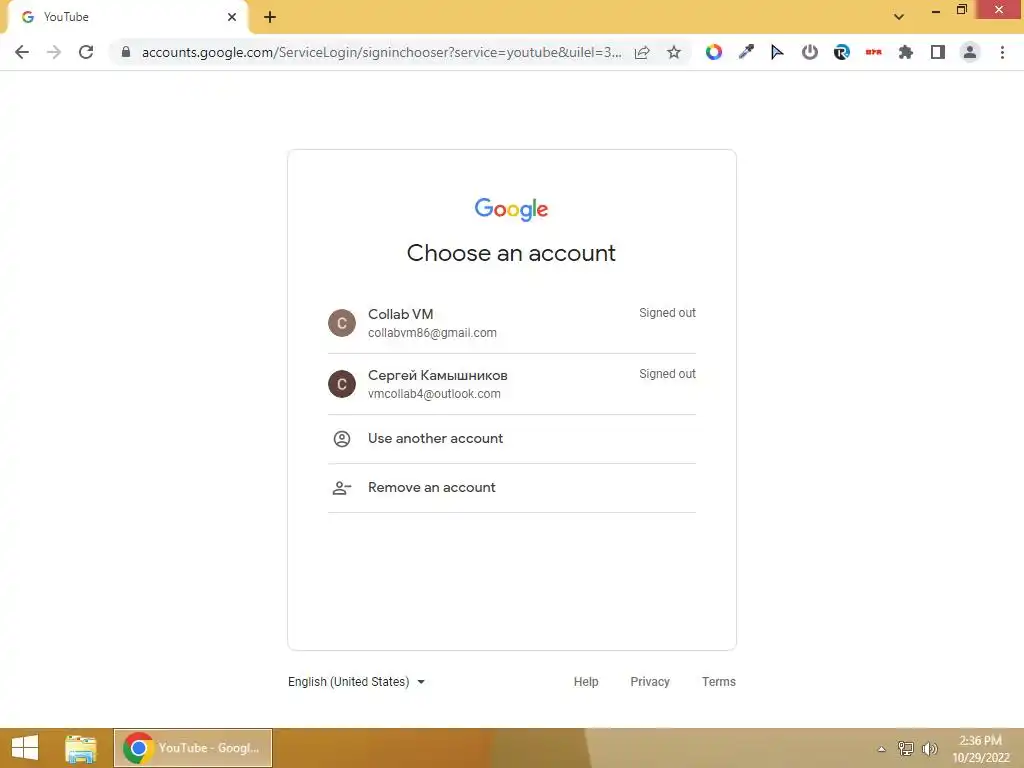This screenshot has height=768, width=1024.
Task: Click the browser back arrow
Action: click(22, 52)
